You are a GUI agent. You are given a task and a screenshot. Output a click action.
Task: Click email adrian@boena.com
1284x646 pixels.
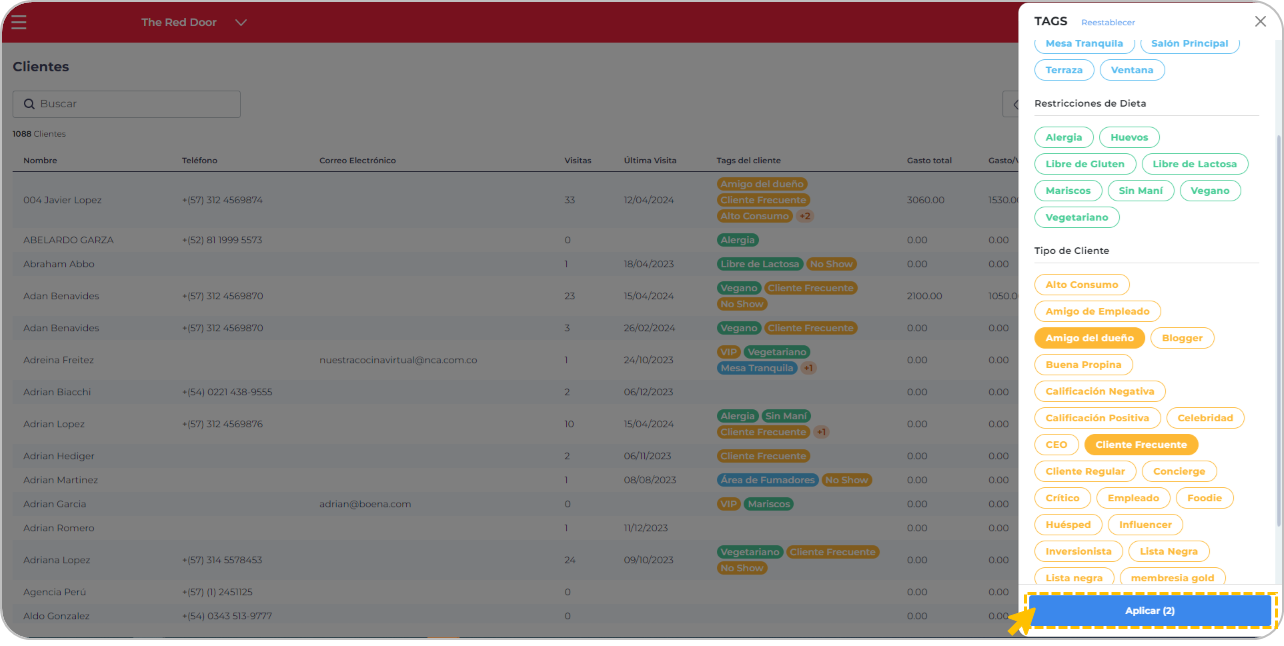[365, 504]
